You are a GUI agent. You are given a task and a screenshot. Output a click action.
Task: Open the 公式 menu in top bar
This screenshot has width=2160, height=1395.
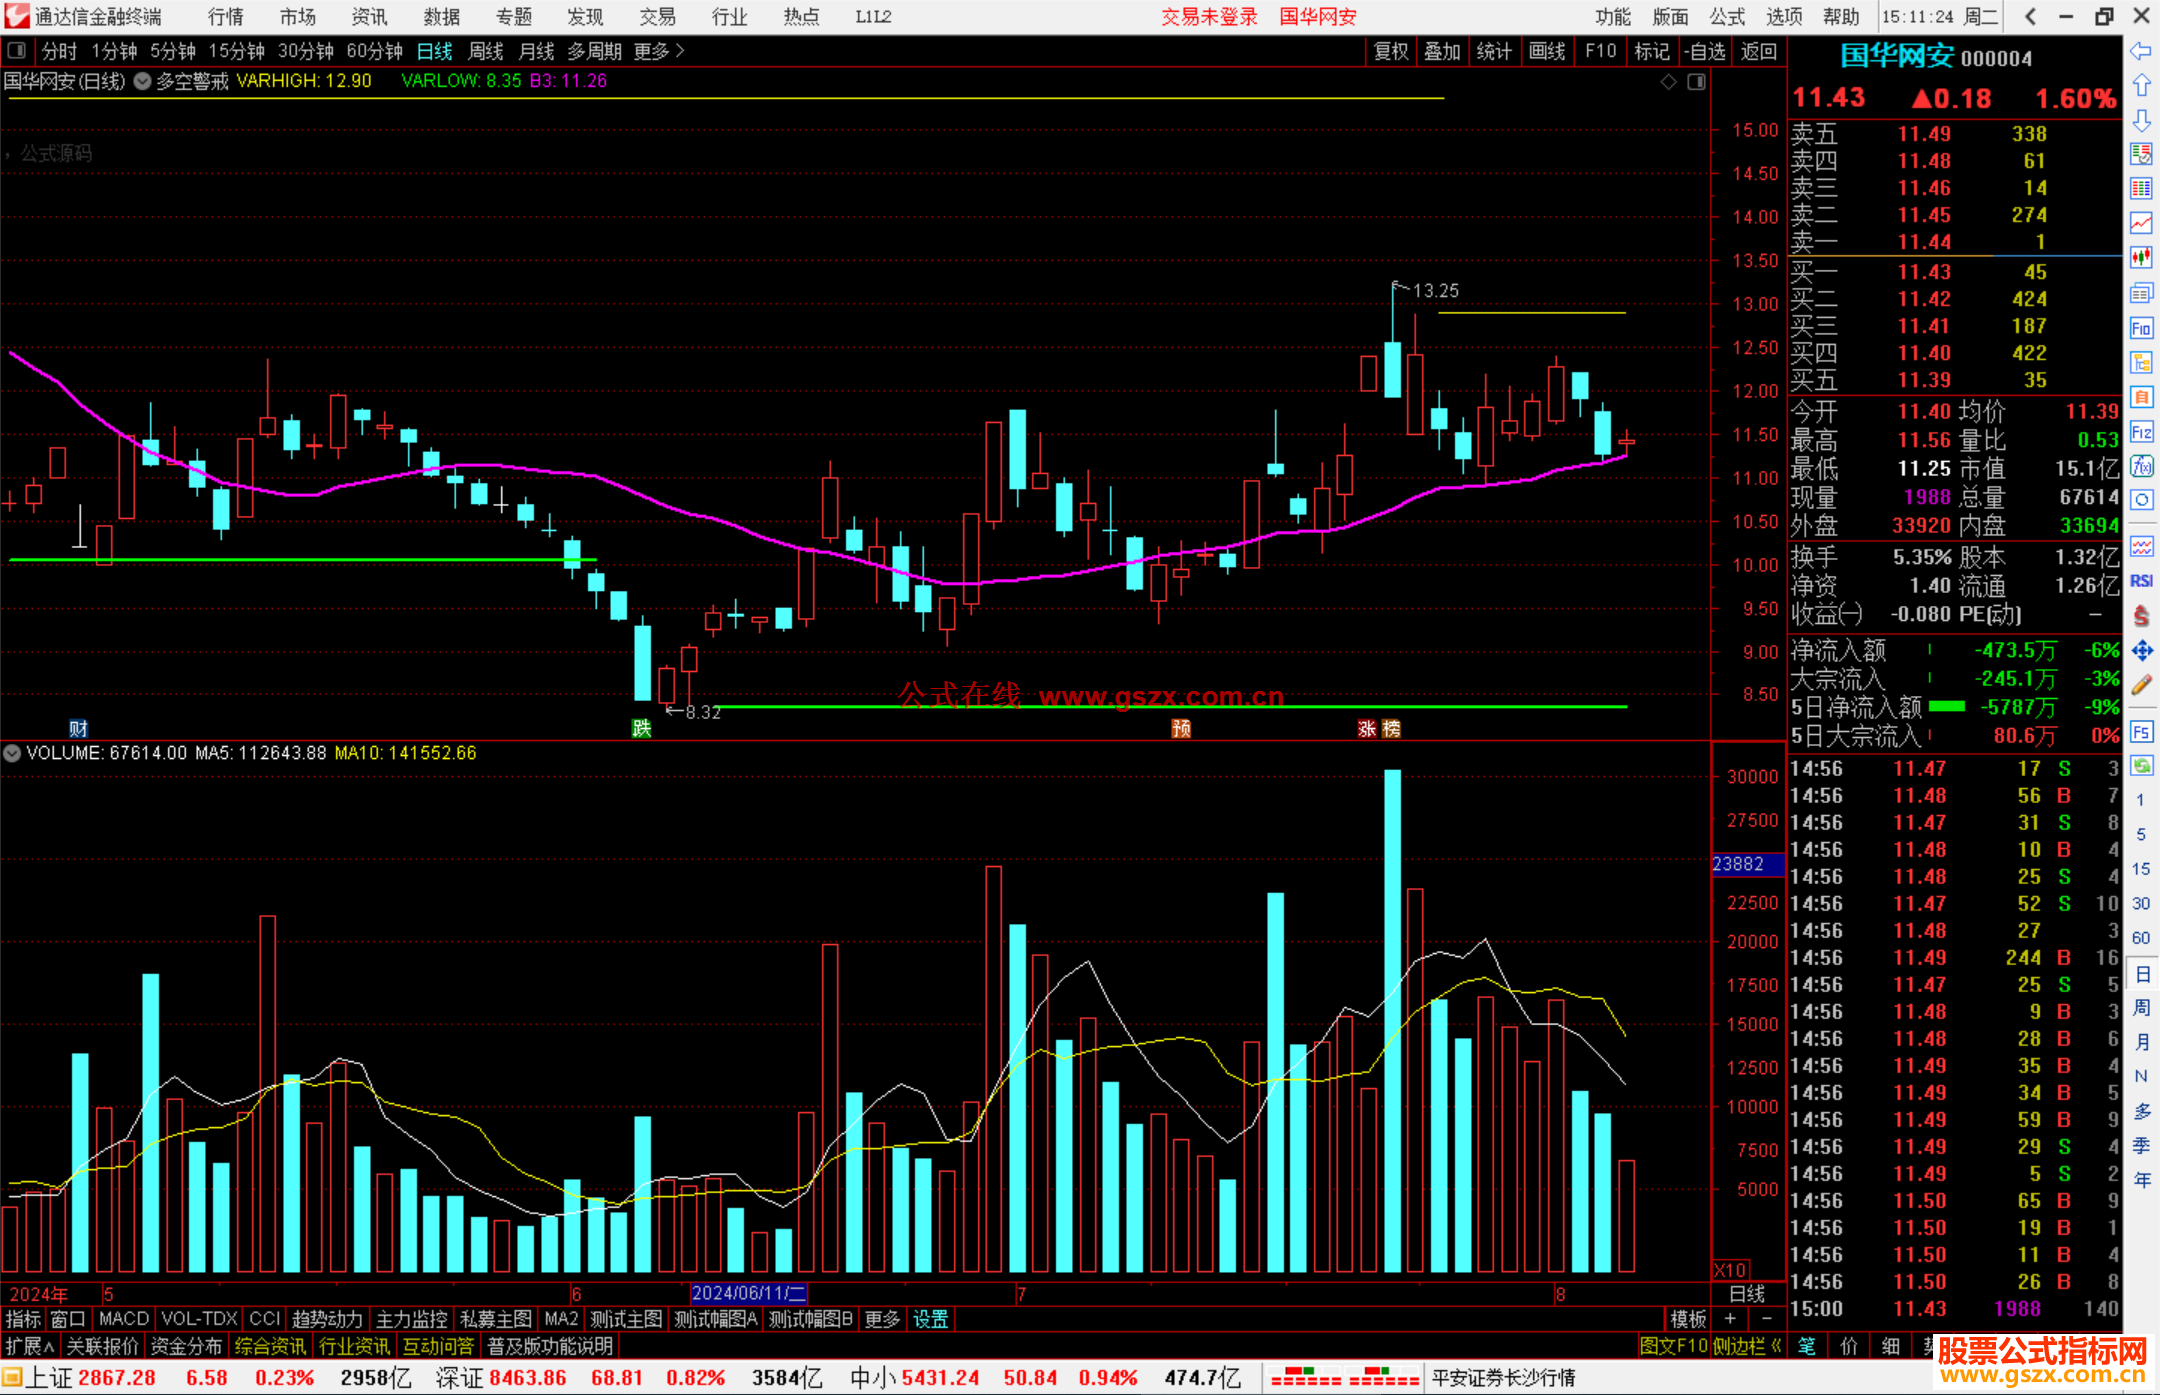(x=1726, y=16)
